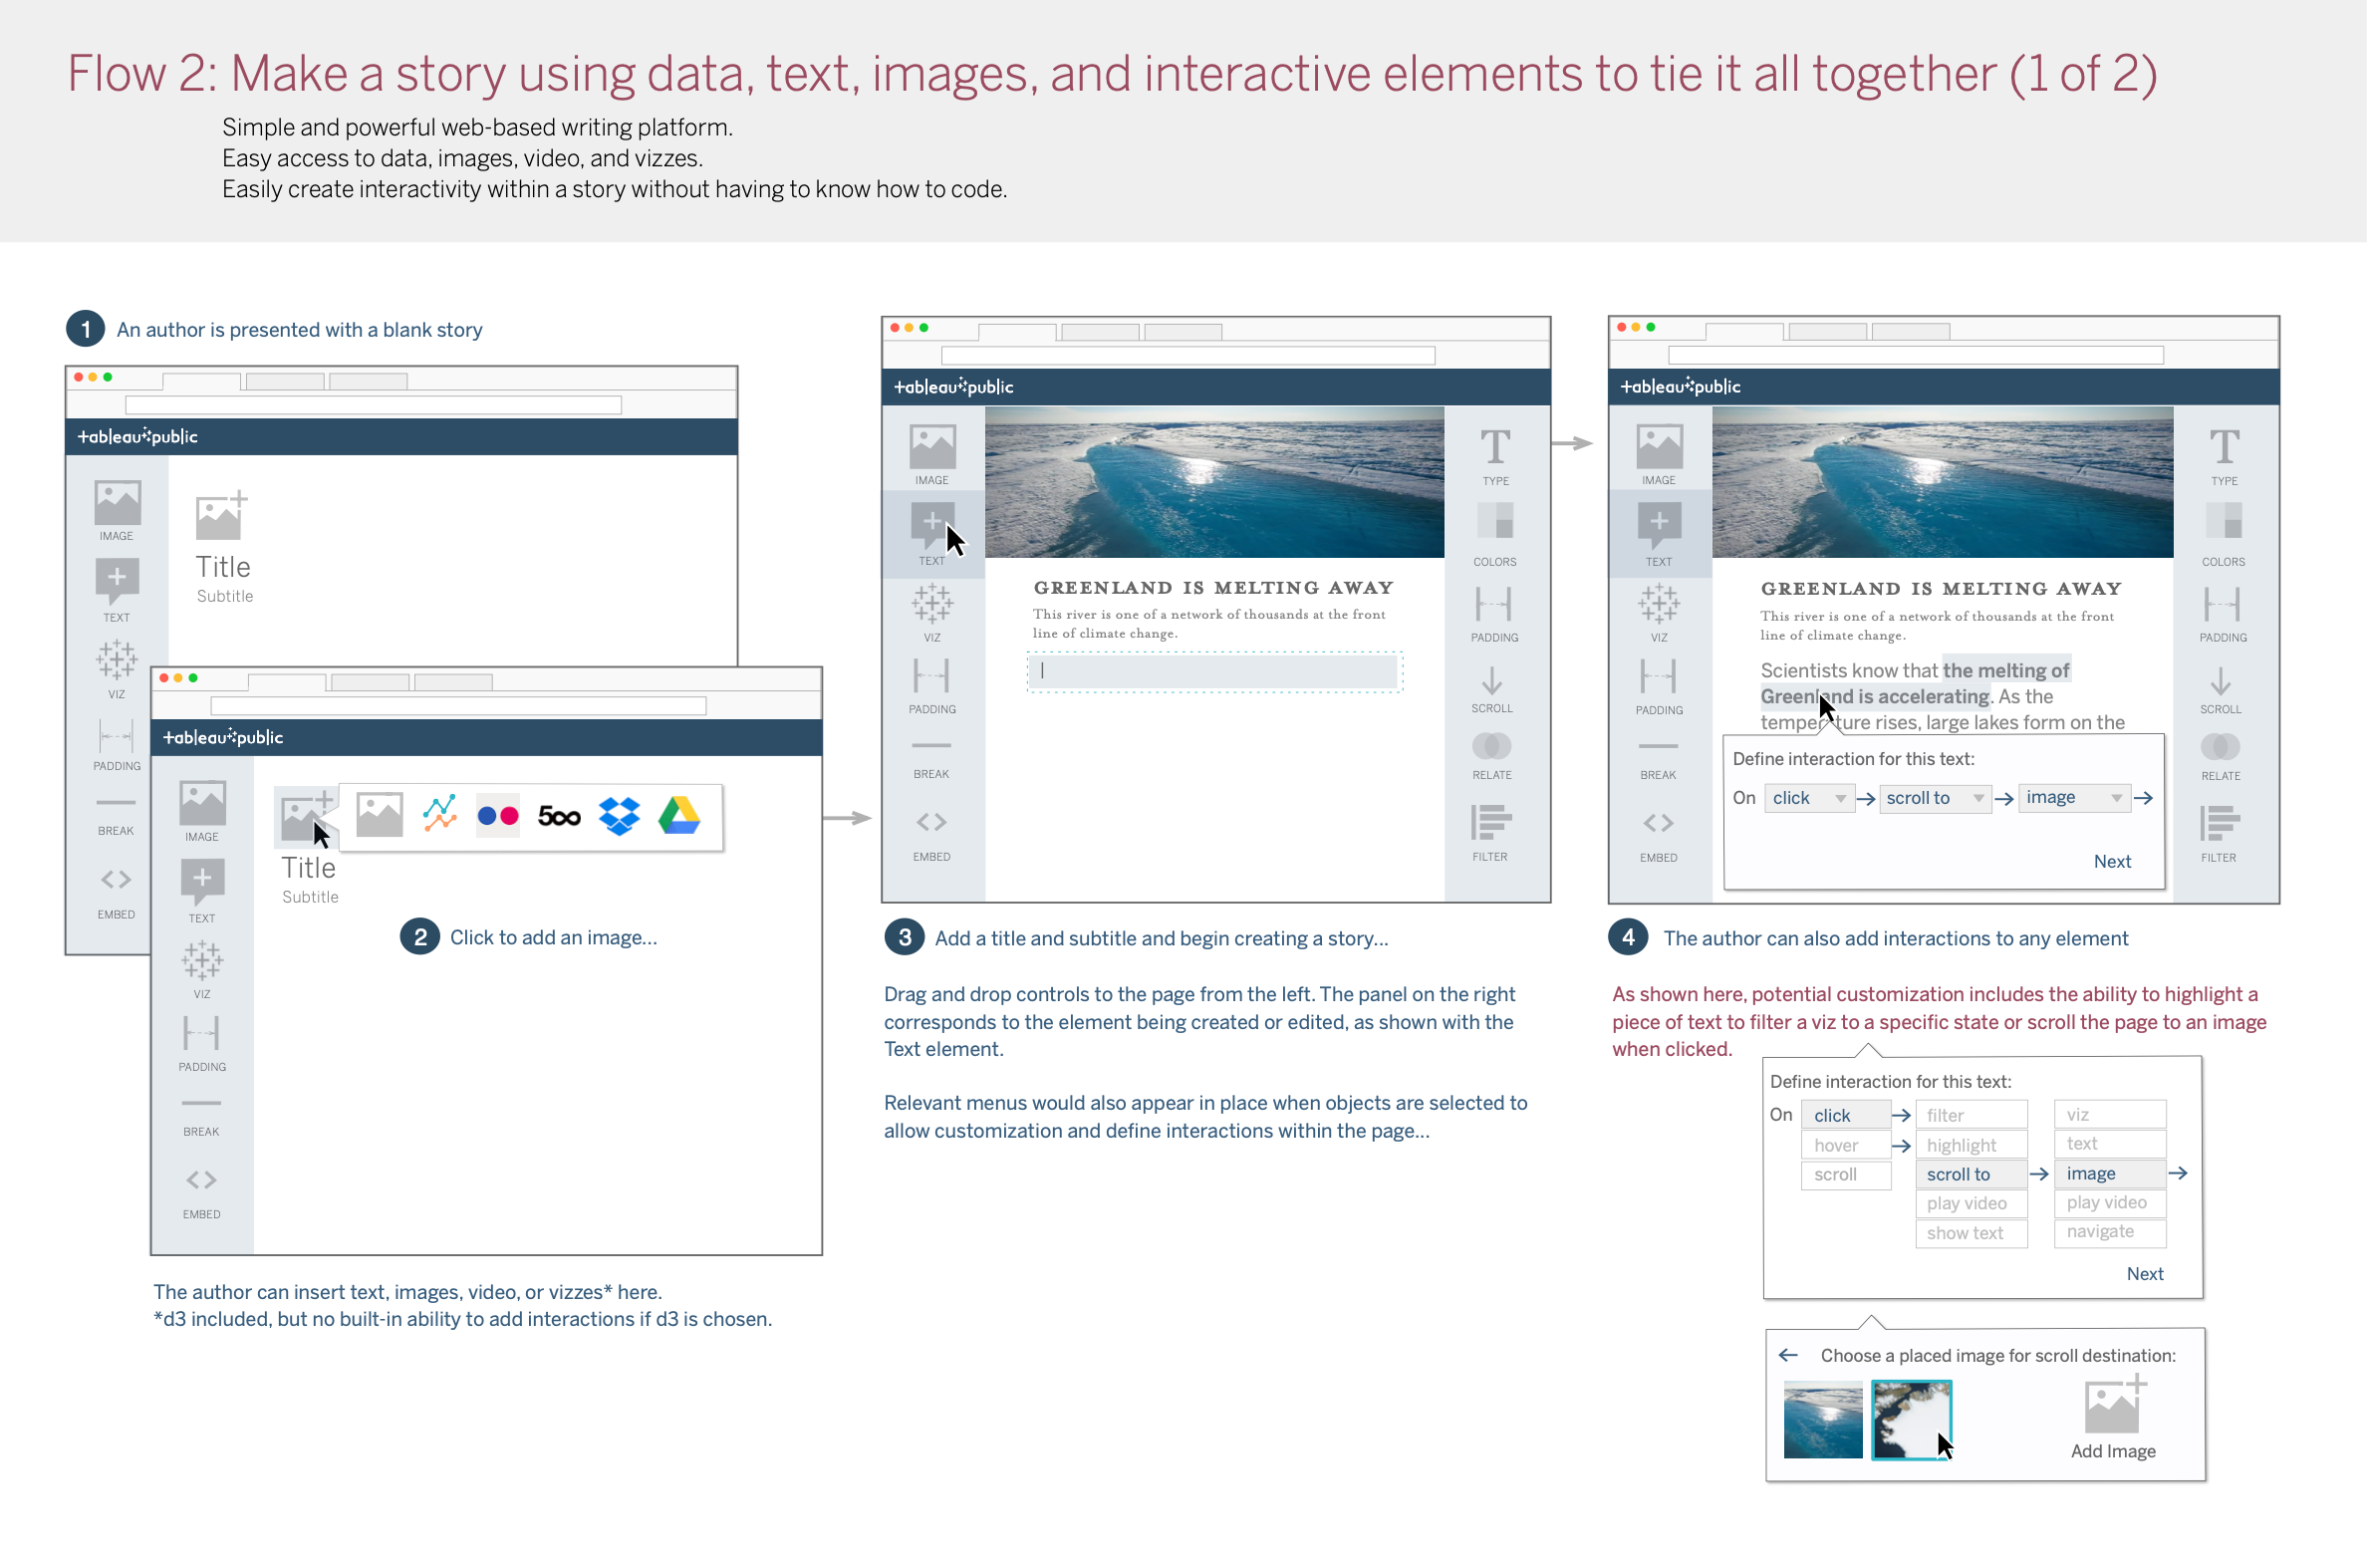Select the blue river image thumbnail

click(x=1823, y=1421)
